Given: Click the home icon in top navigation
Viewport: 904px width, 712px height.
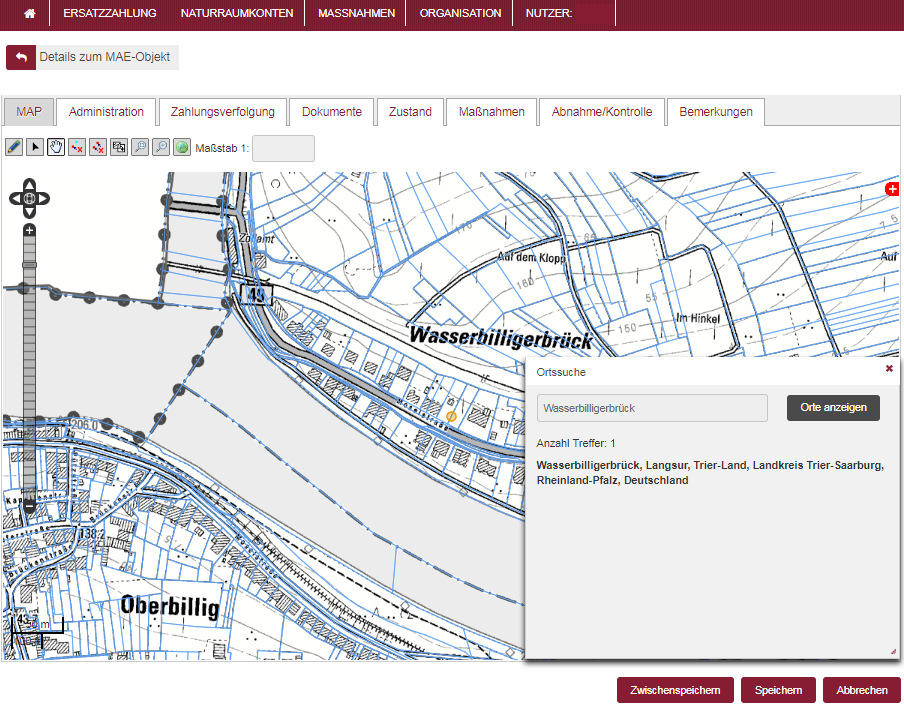Looking at the screenshot, I should 30,14.
